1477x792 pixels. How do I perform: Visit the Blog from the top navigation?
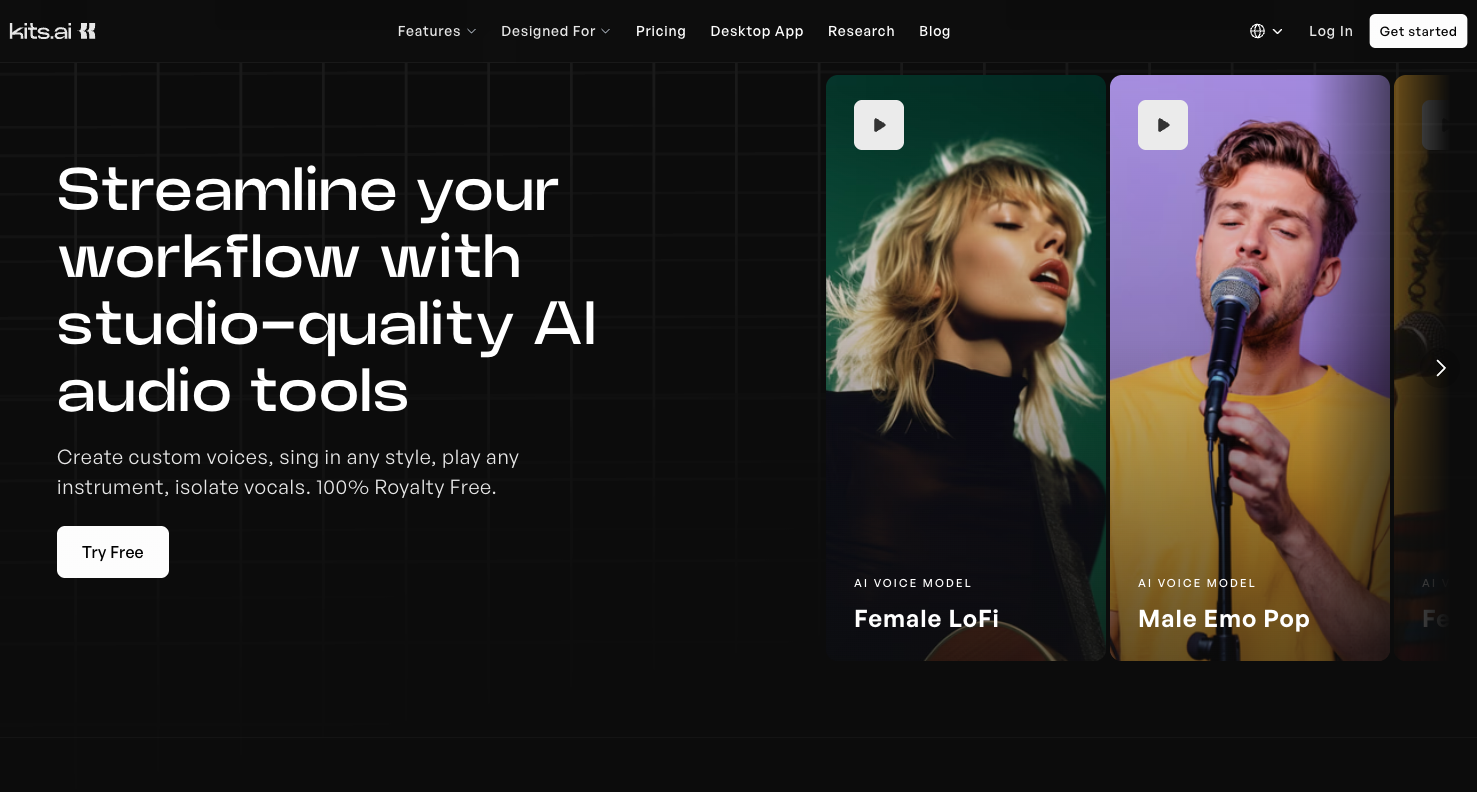[x=934, y=31]
